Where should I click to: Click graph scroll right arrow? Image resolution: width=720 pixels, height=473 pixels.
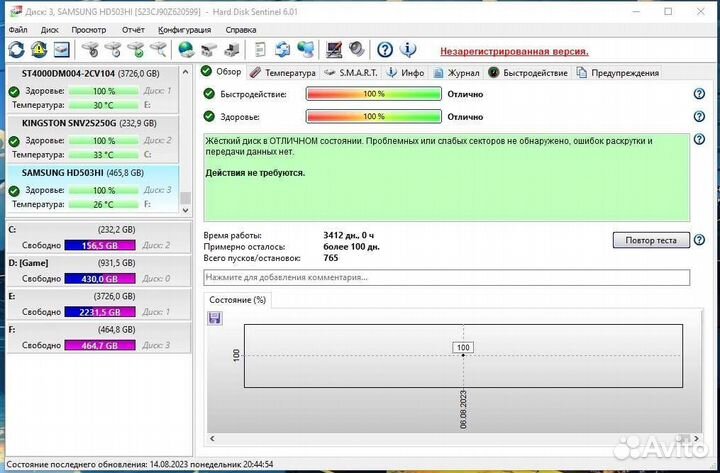(696, 439)
